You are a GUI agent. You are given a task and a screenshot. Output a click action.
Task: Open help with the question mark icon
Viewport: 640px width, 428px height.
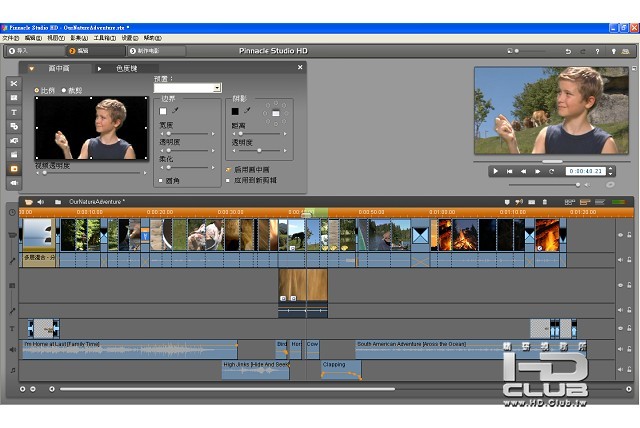pyautogui.click(x=598, y=51)
